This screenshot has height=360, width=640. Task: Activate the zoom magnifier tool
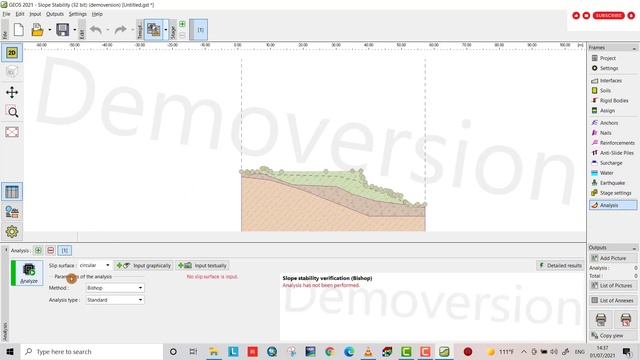(x=12, y=111)
